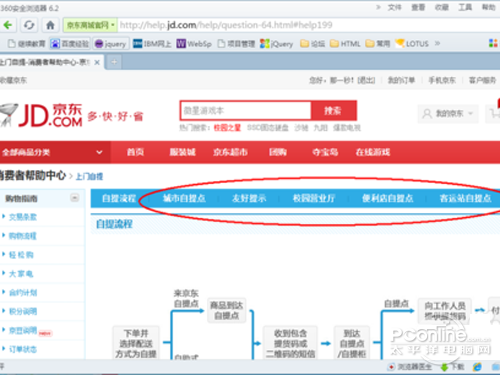Click the red hot search keyword link
This screenshot has height=375, width=500.
click(x=227, y=128)
